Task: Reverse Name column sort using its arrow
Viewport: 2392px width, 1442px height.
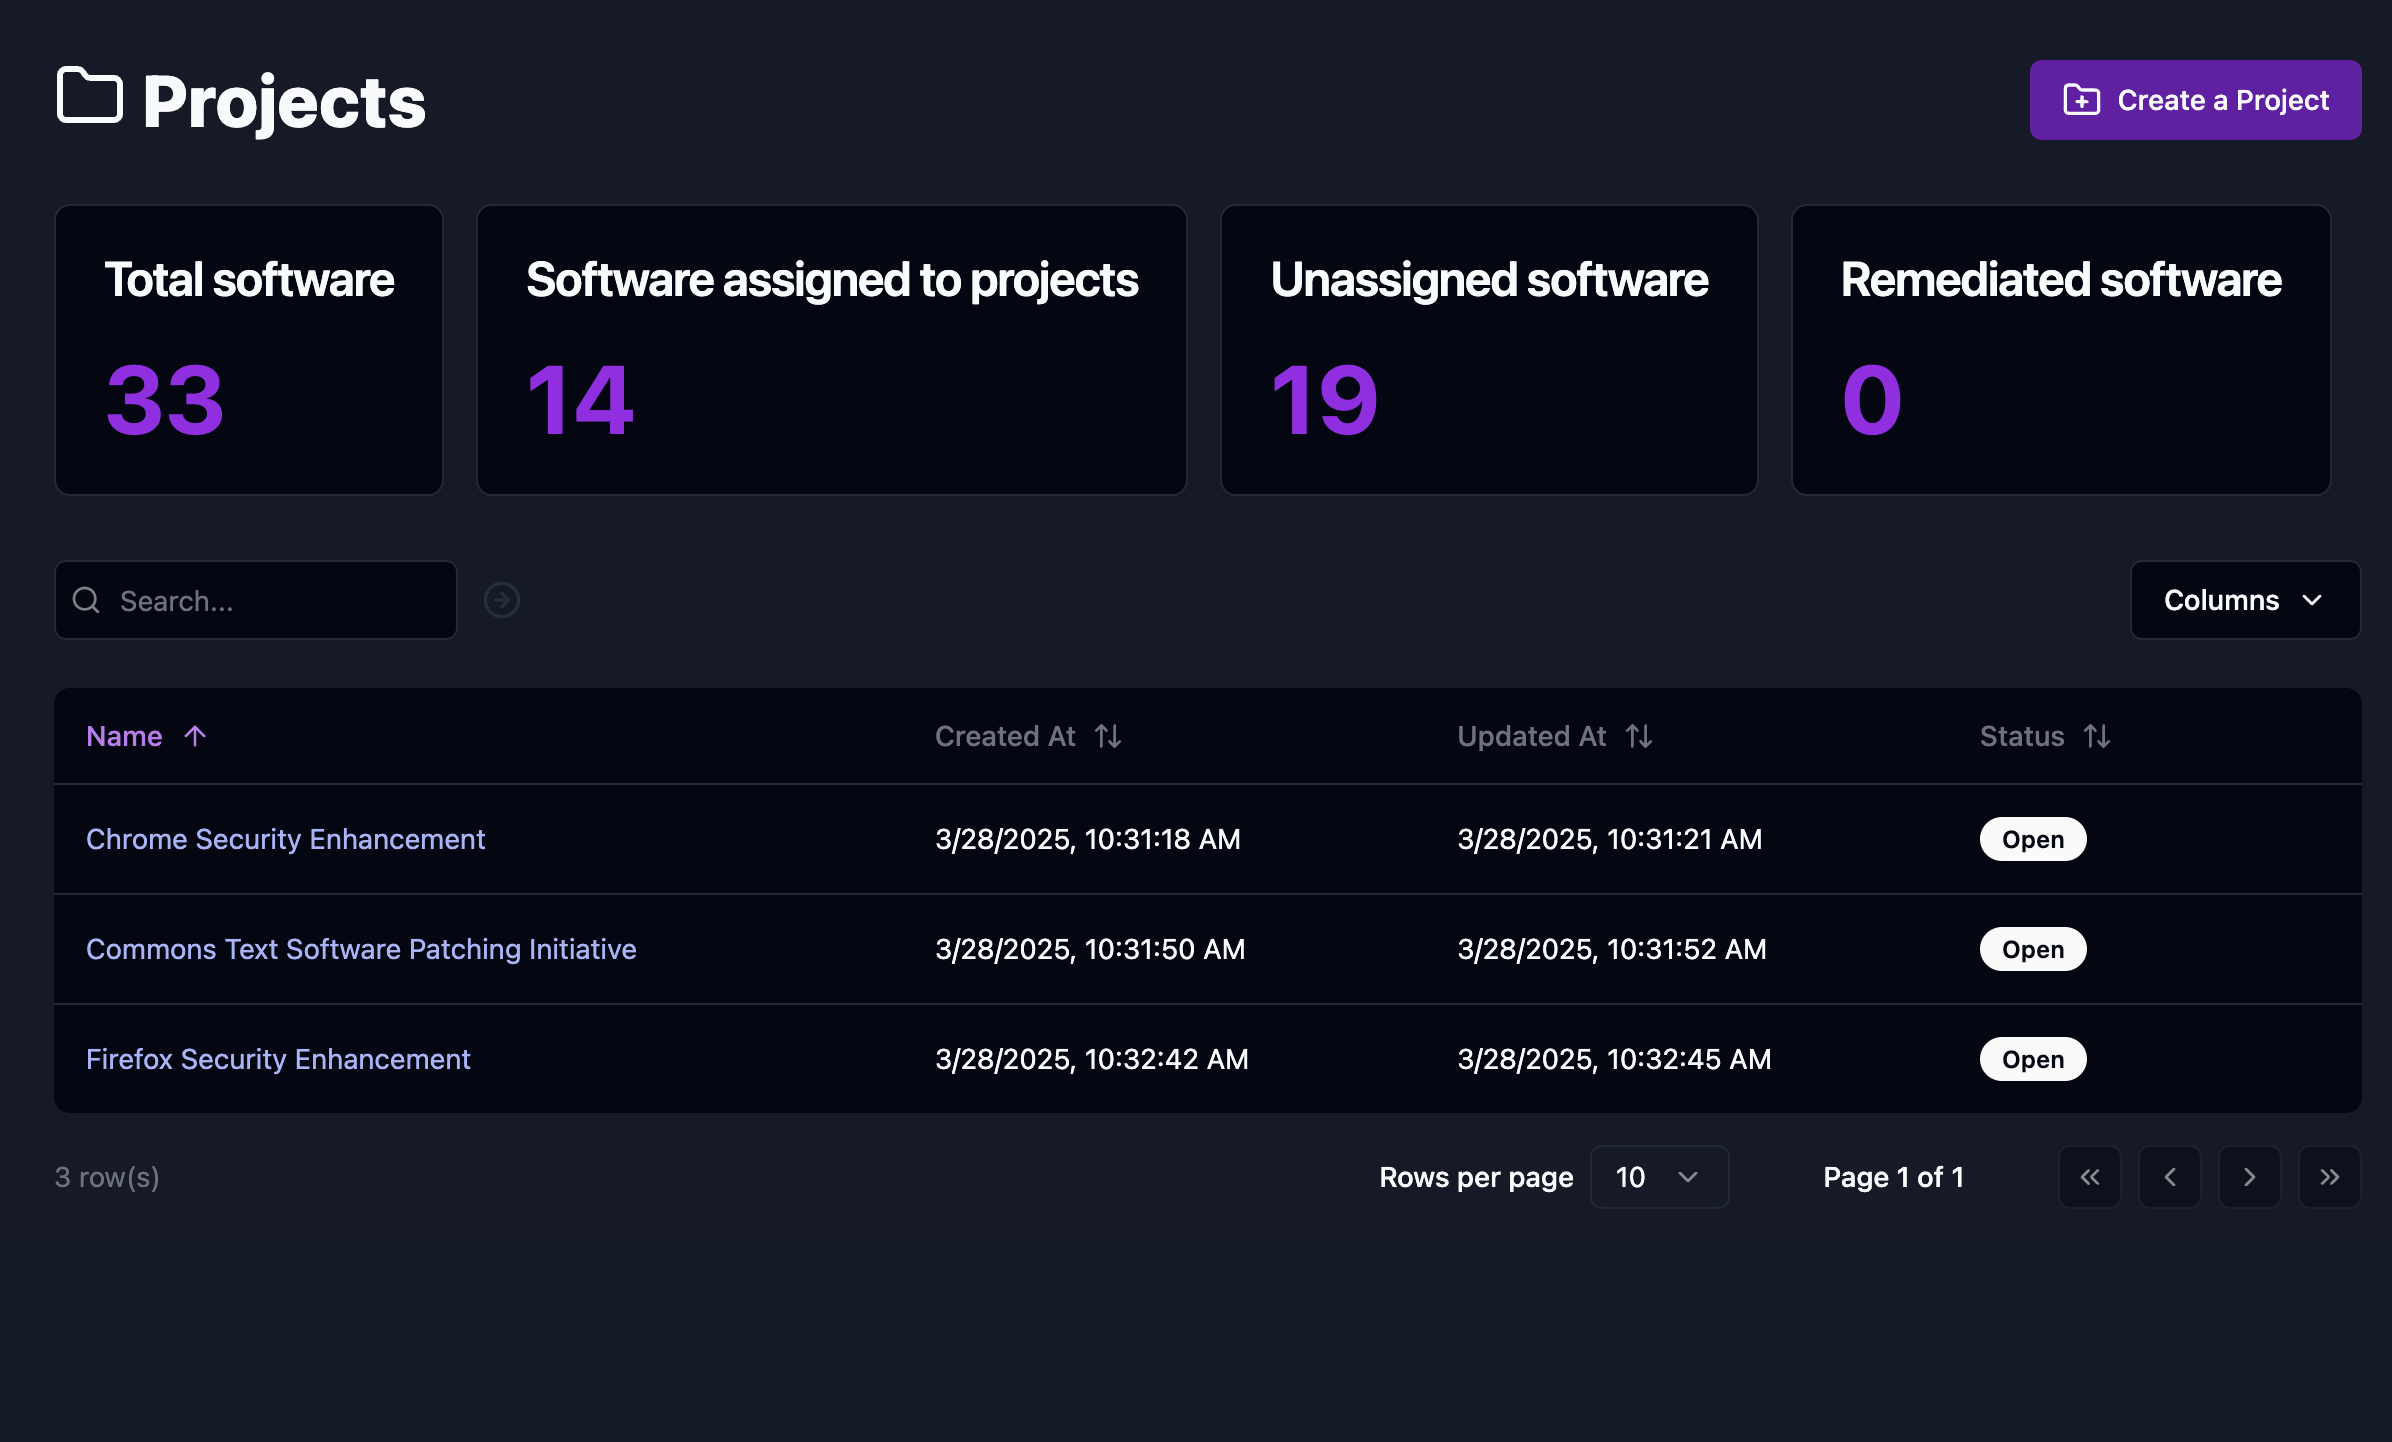Action: 194,736
